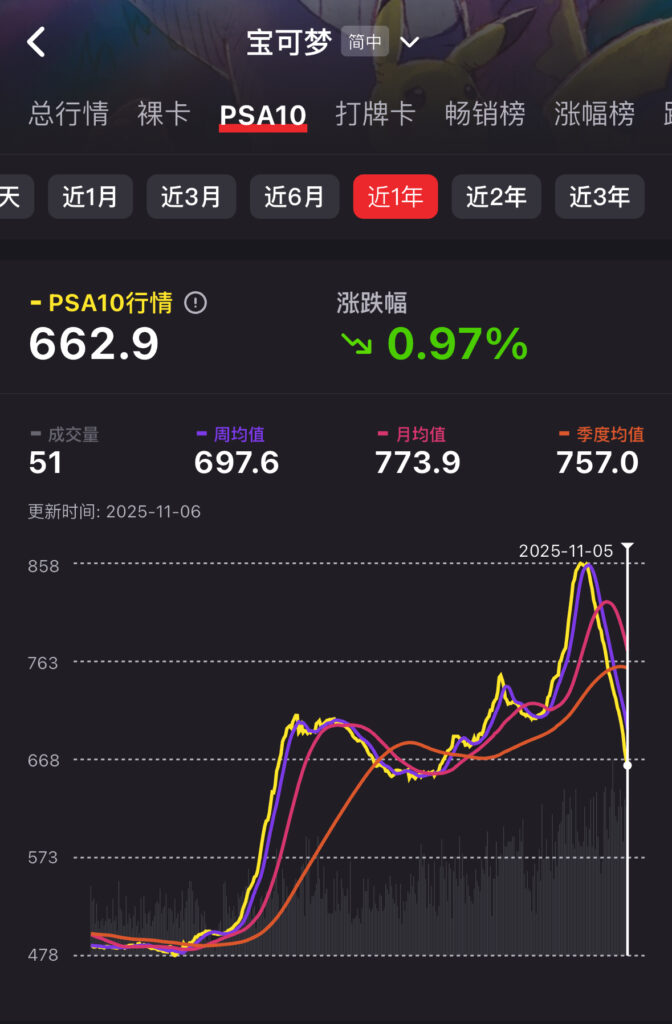Toggle the 季度均值 orange line legend
Screen dimensions: 672x1024
pos(600,434)
